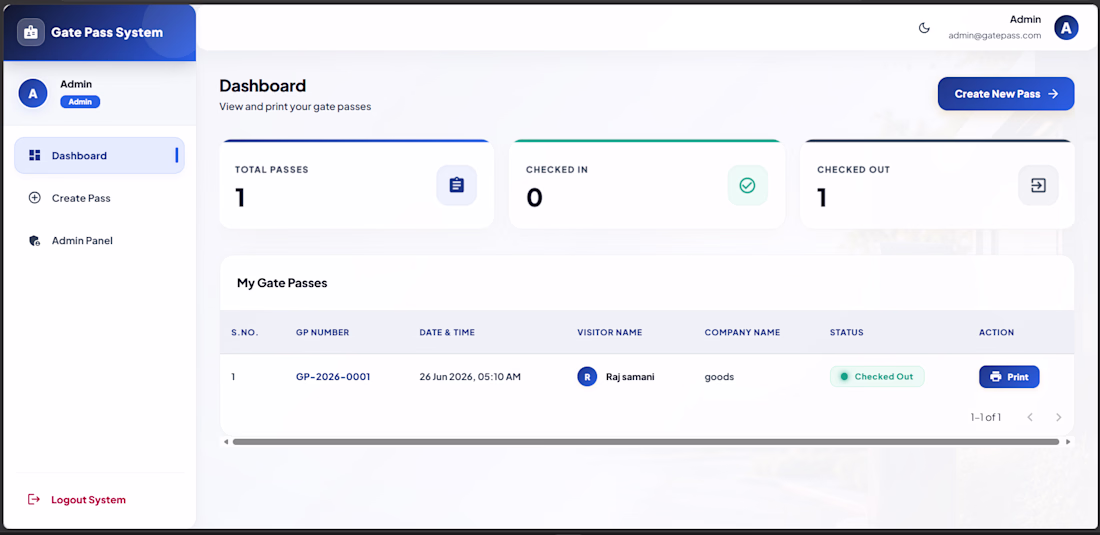
Task: Click the R avatar beside Raj samani
Action: (587, 377)
